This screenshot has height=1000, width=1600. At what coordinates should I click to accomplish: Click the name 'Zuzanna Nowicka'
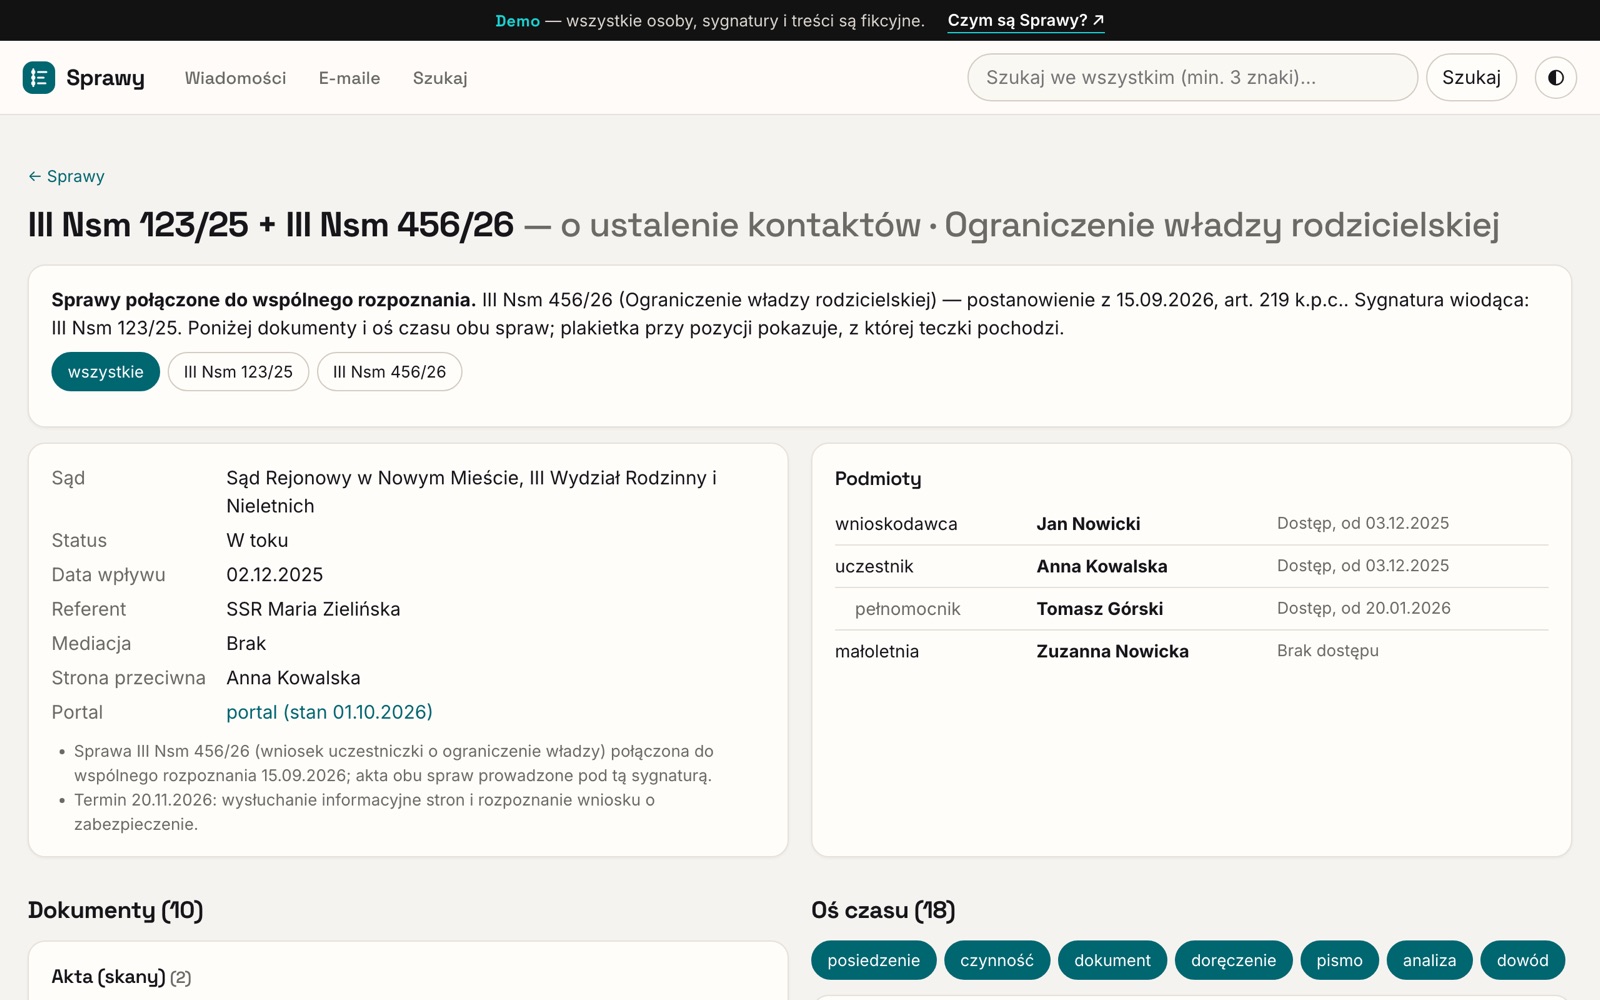pos(1112,651)
